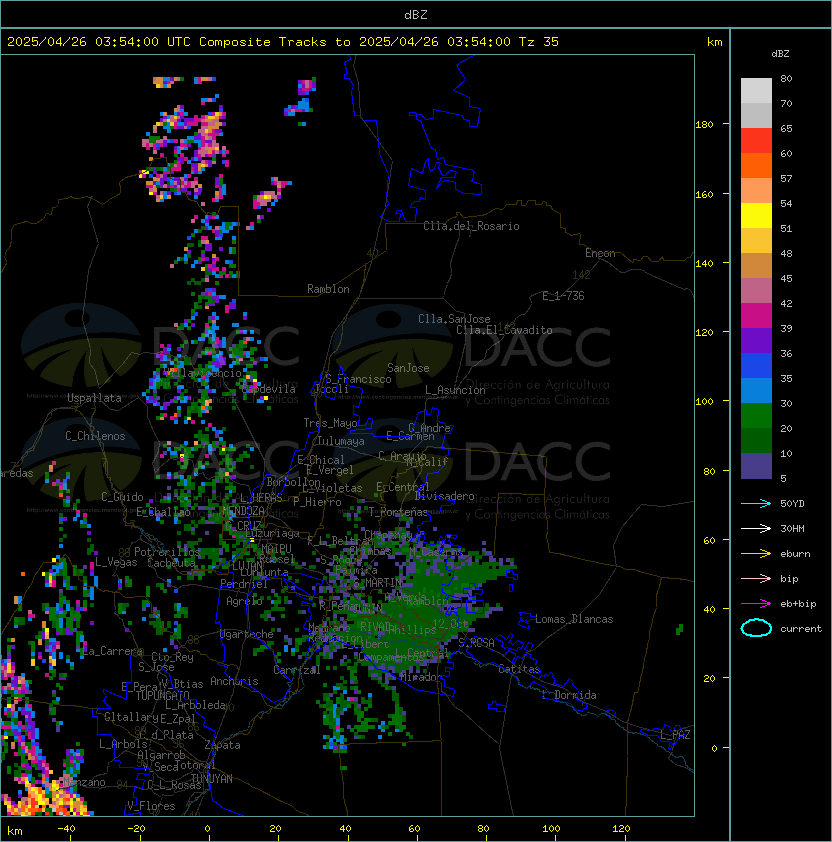Click the 'dBZ' heading above the color legend
The width and height of the screenshot is (832, 842).
click(780, 54)
